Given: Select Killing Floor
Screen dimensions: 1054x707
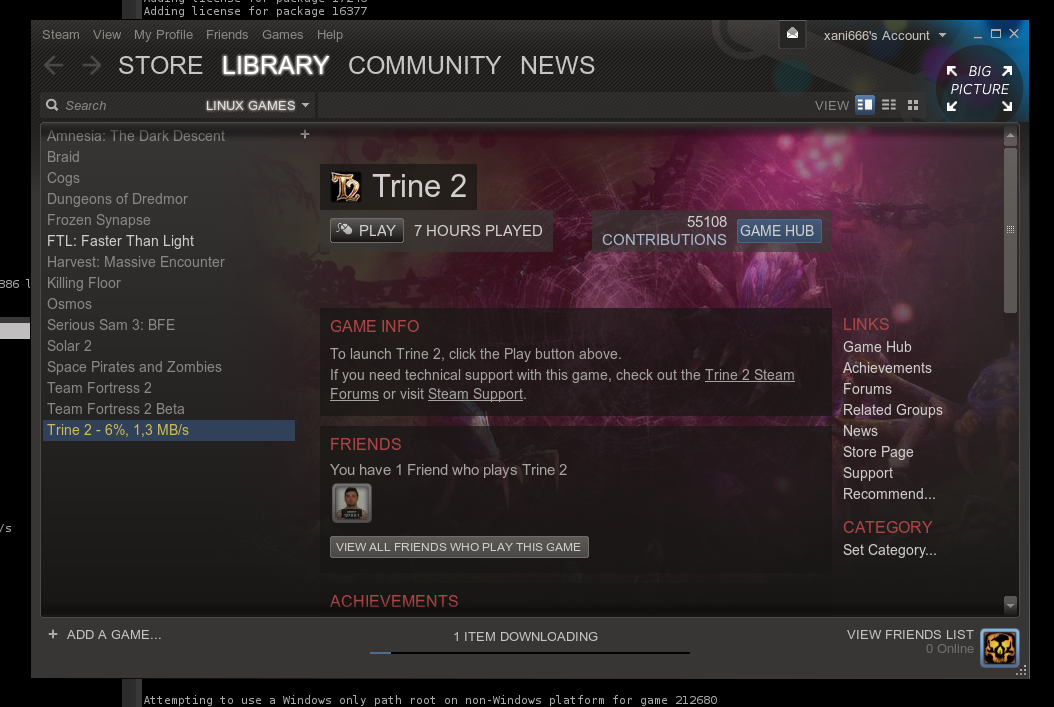Looking at the screenshot, I should coord(168,283).
